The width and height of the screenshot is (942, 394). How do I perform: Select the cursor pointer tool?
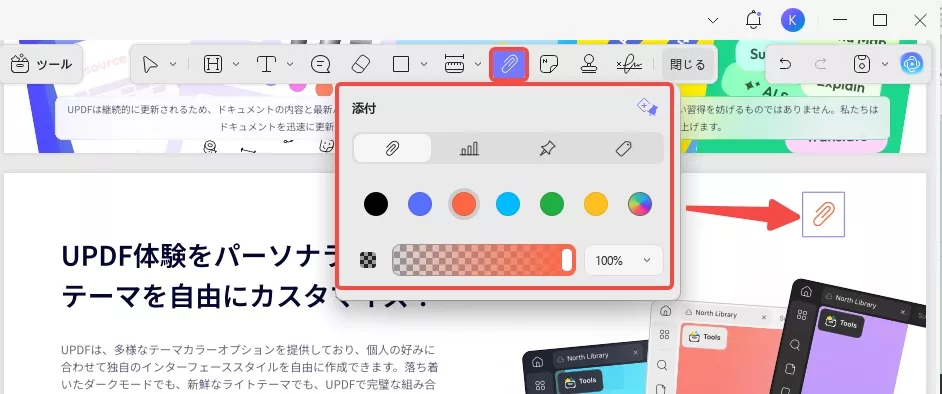[x=150, y=64]
